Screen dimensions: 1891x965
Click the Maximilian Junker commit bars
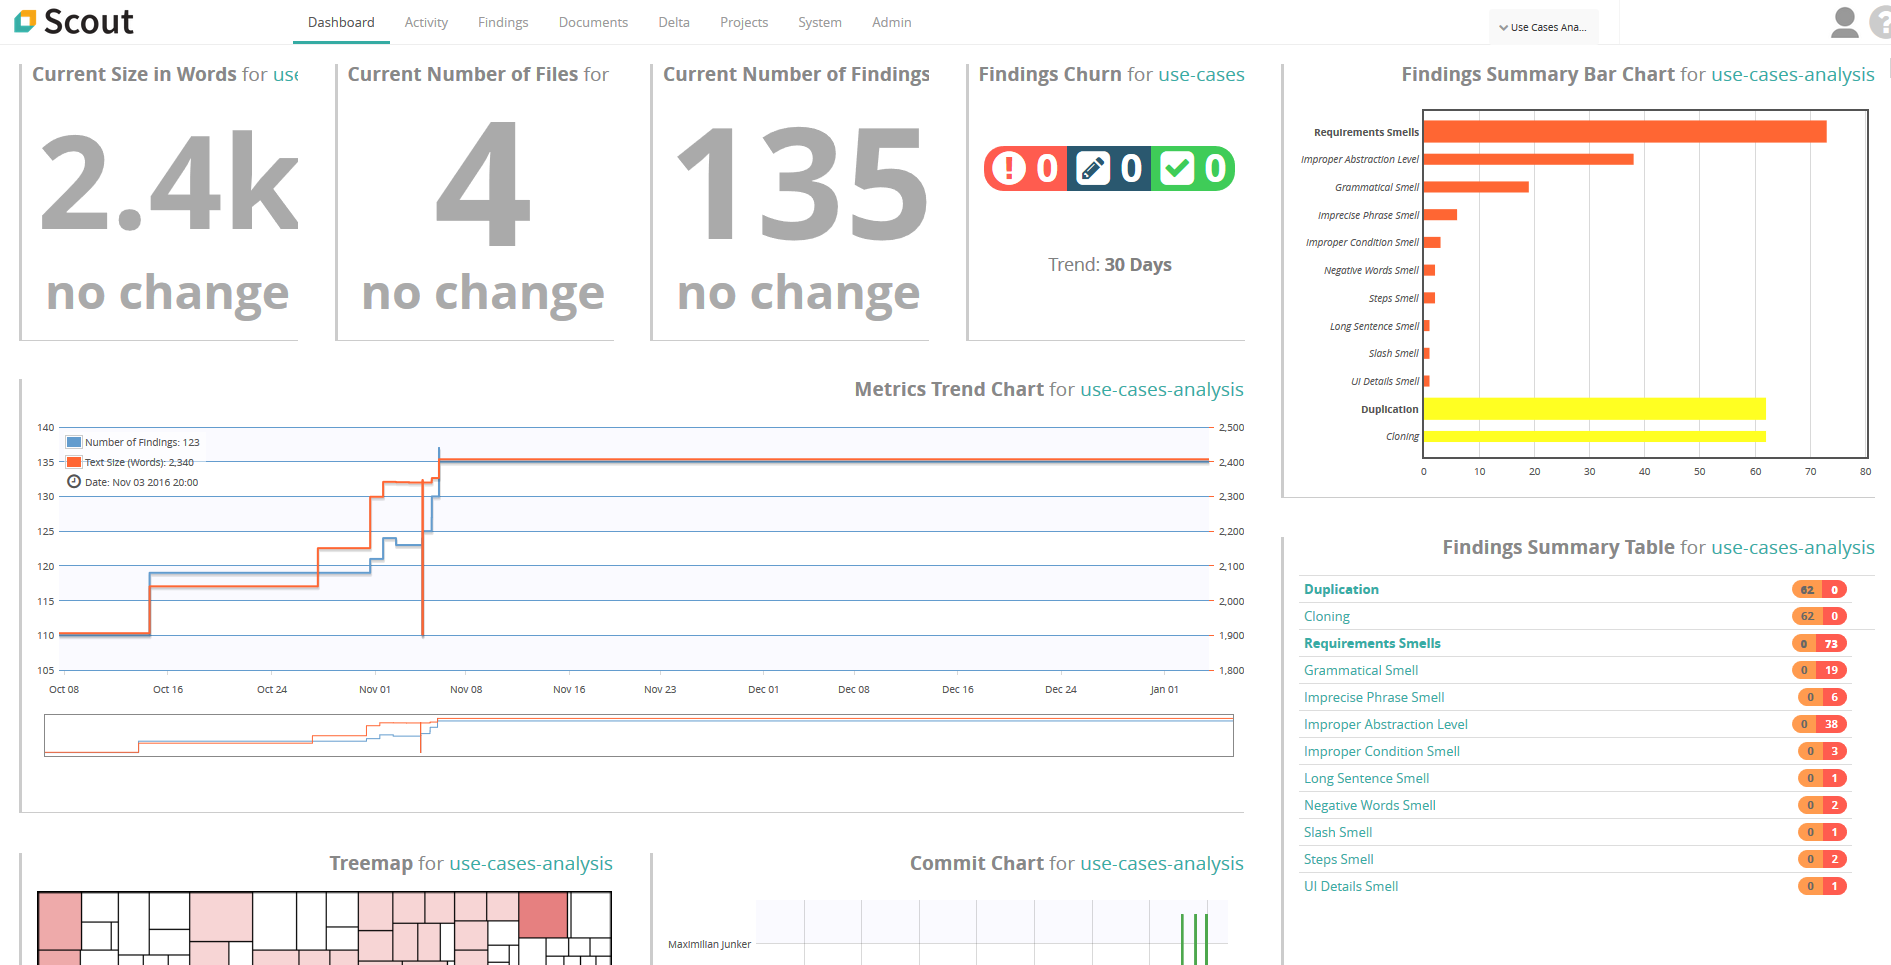1194,938
